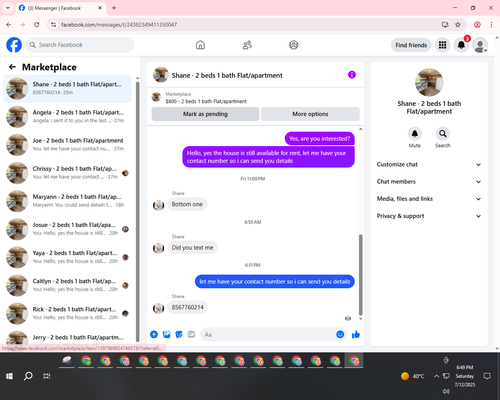Open the notifications bell
The width and height of the screenshot is (500, 400).
click(x=461, y=45)
